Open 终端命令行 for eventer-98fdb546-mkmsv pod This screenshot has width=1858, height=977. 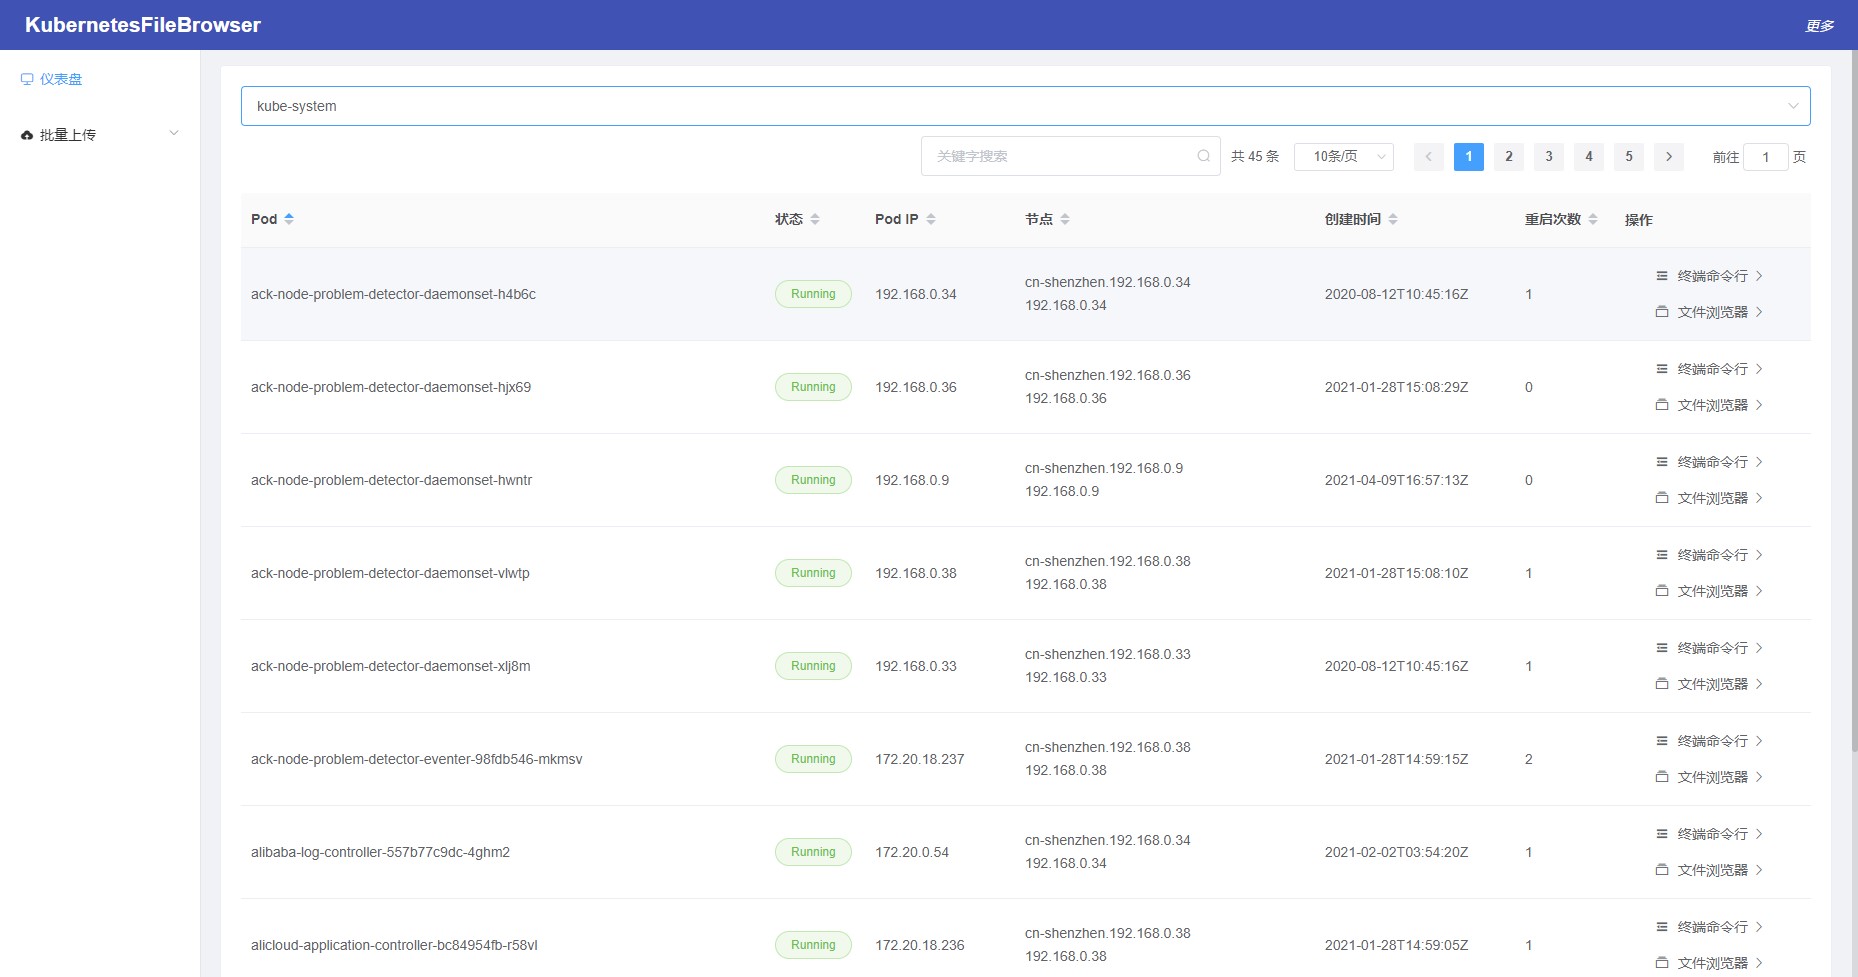tap(1710, 741)
